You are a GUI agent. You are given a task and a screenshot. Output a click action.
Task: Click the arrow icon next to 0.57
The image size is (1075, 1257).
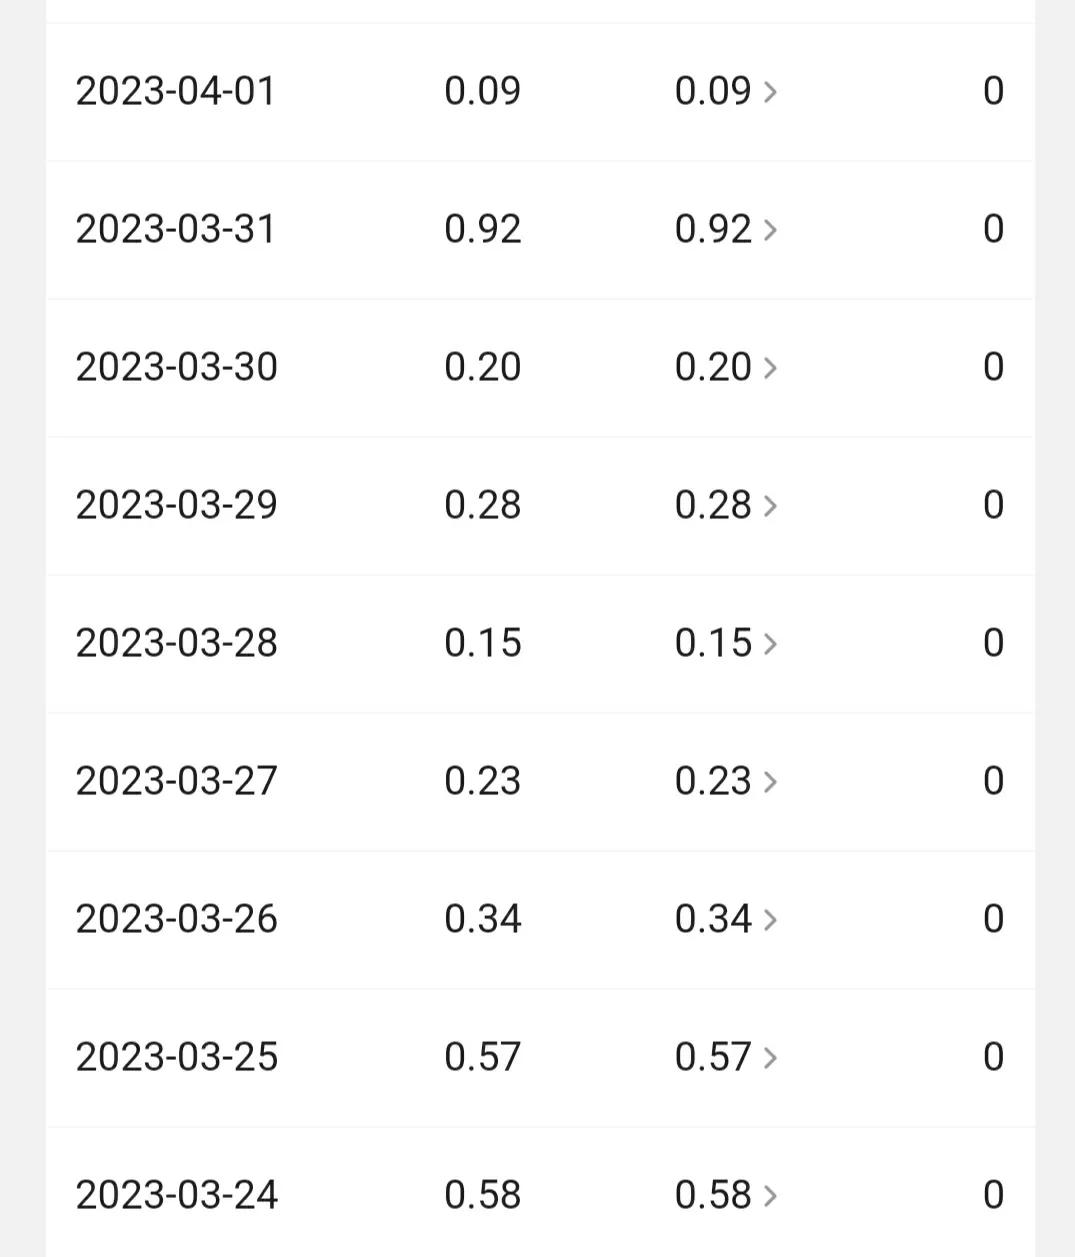click(770, 1058)
